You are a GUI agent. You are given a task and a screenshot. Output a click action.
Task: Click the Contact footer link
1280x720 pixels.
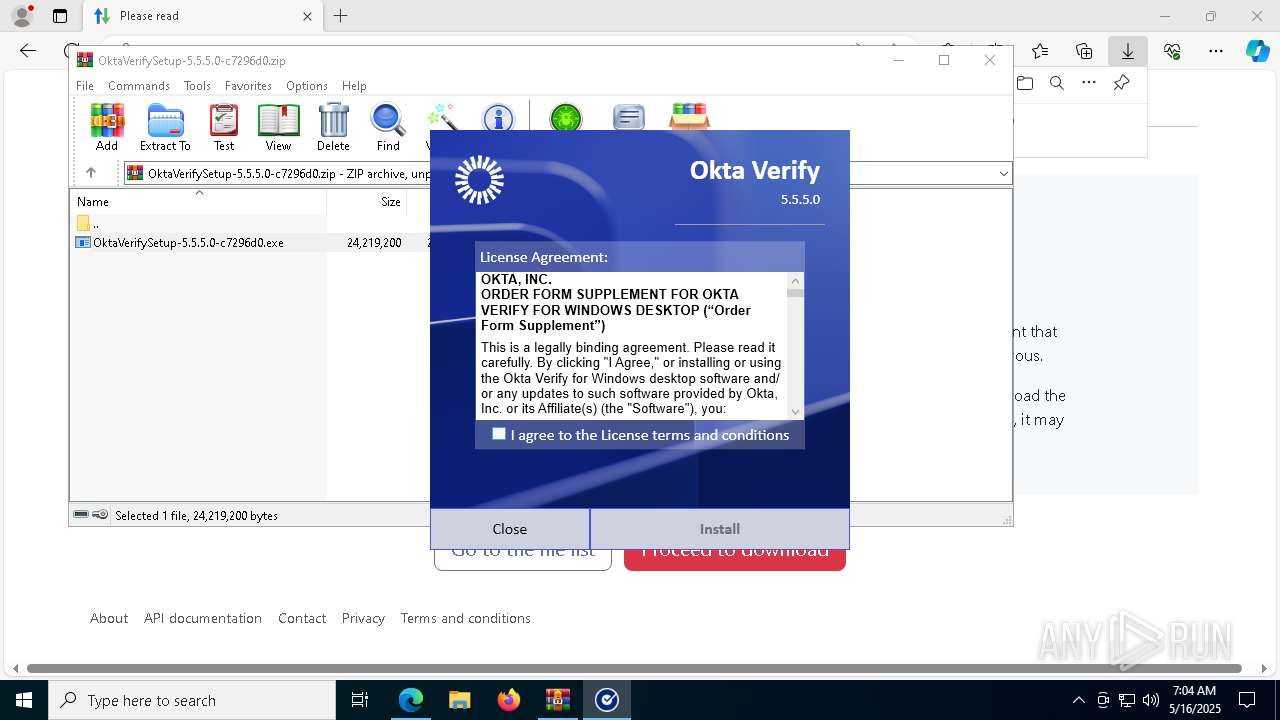302,618
